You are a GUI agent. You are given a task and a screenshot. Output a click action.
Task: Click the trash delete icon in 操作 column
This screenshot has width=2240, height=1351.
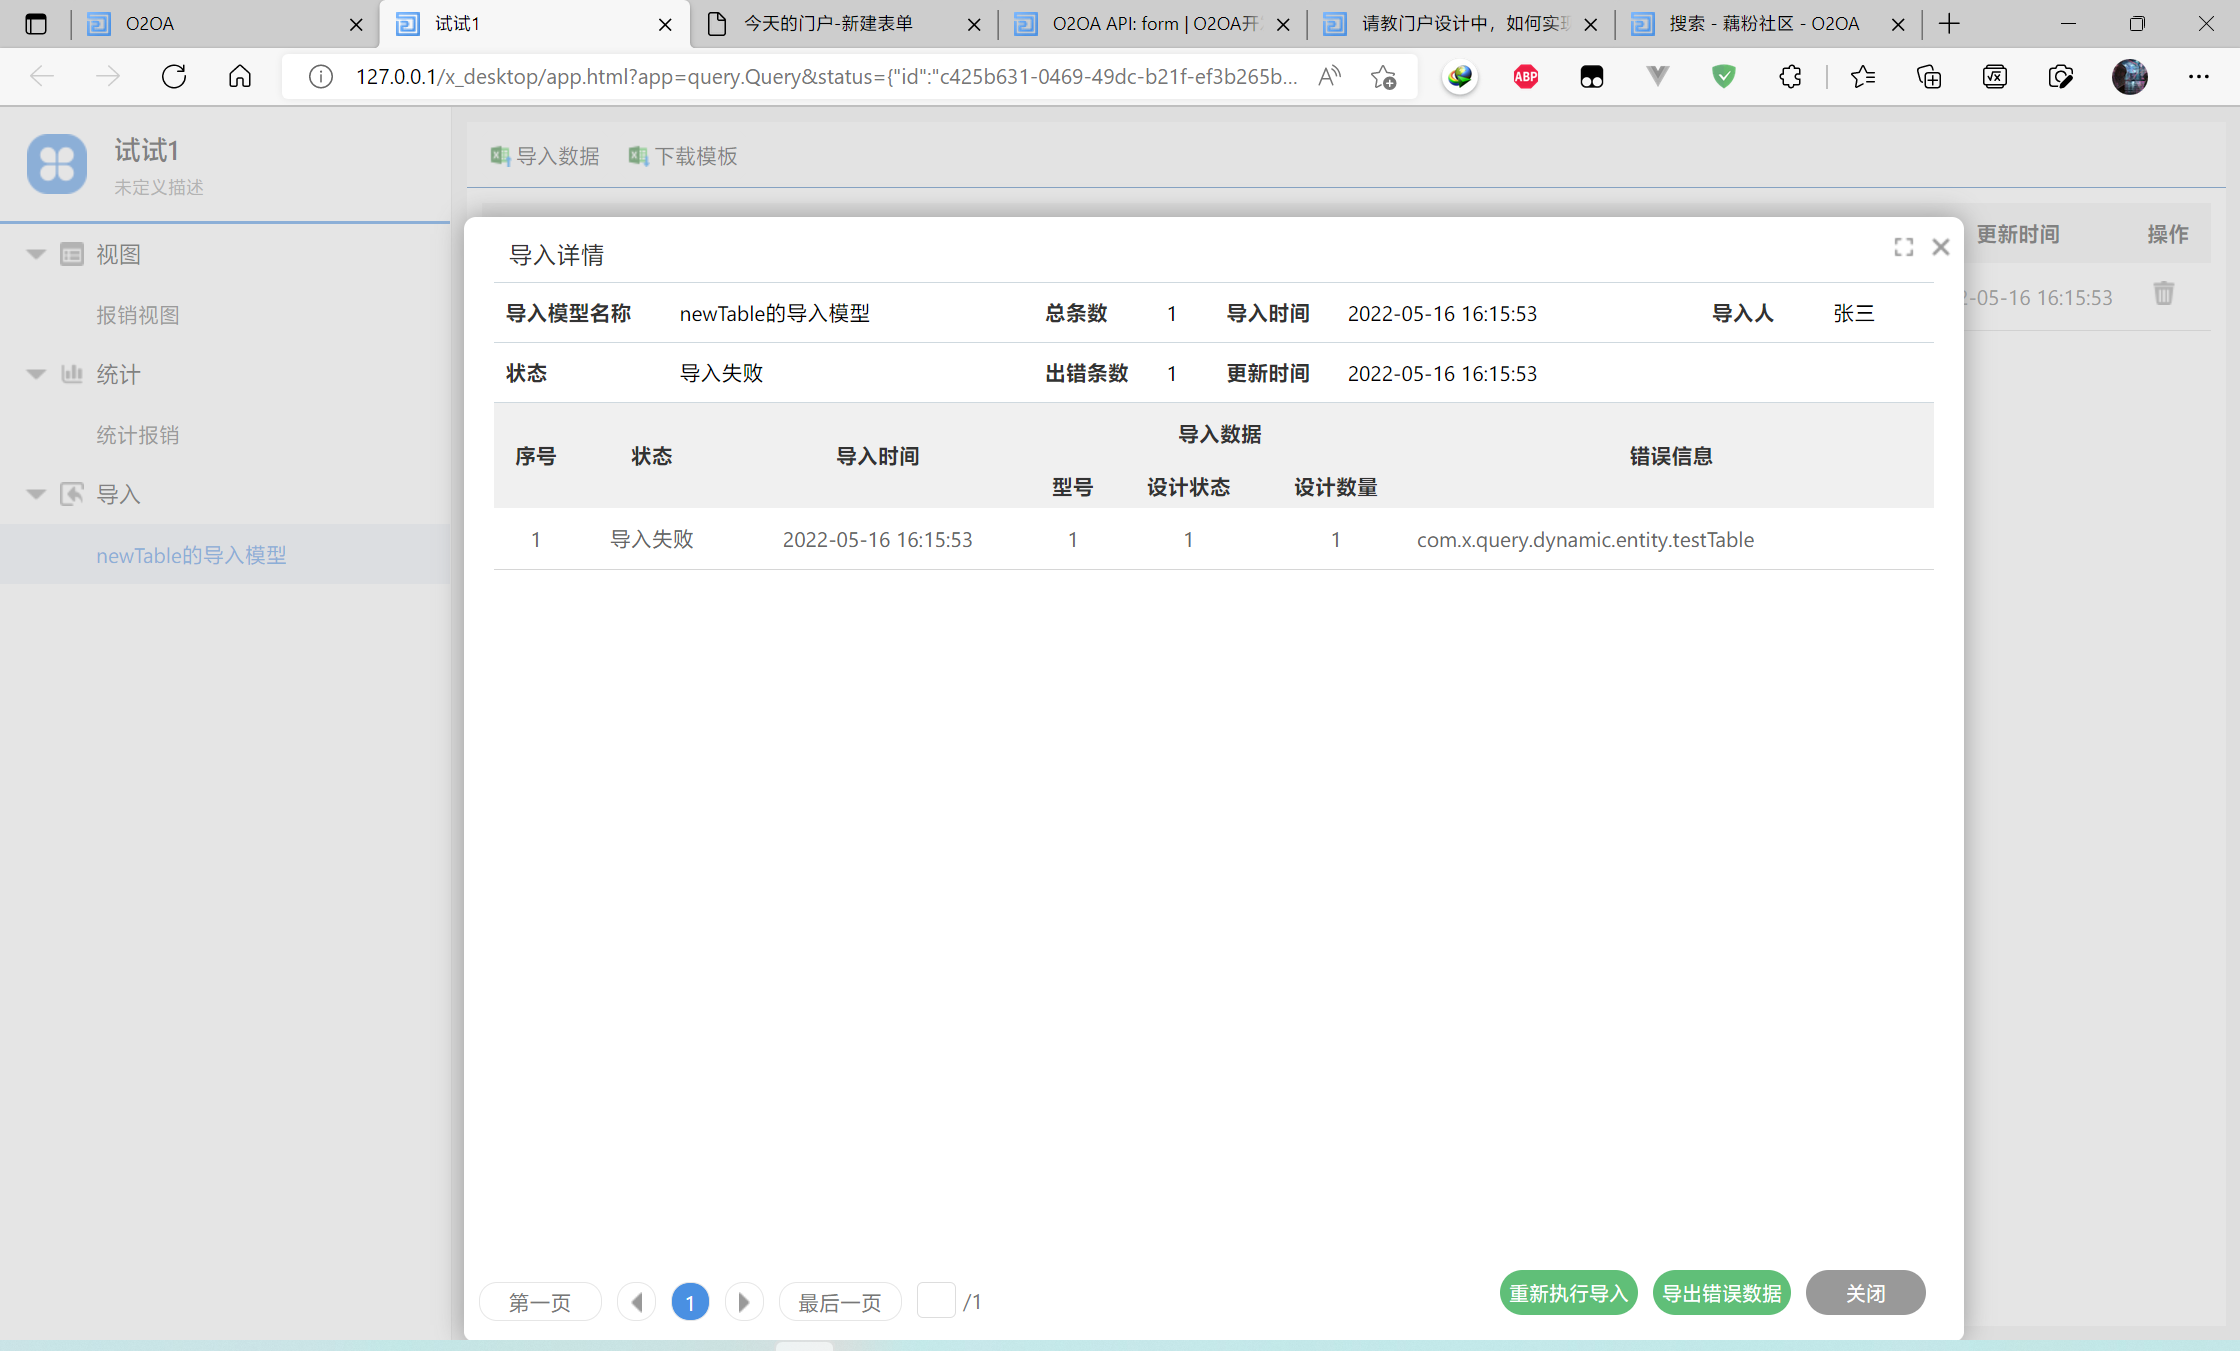click(x=2163, y=294)
